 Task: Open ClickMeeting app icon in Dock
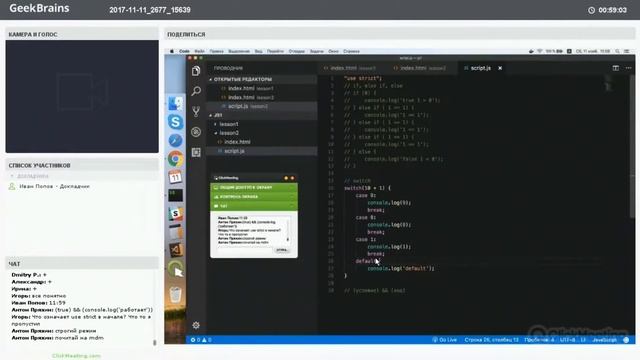tap(176, 269)
